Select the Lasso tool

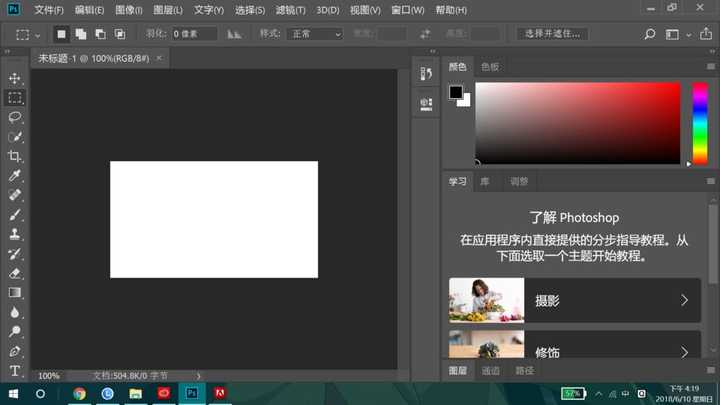[x=14, y=117]
